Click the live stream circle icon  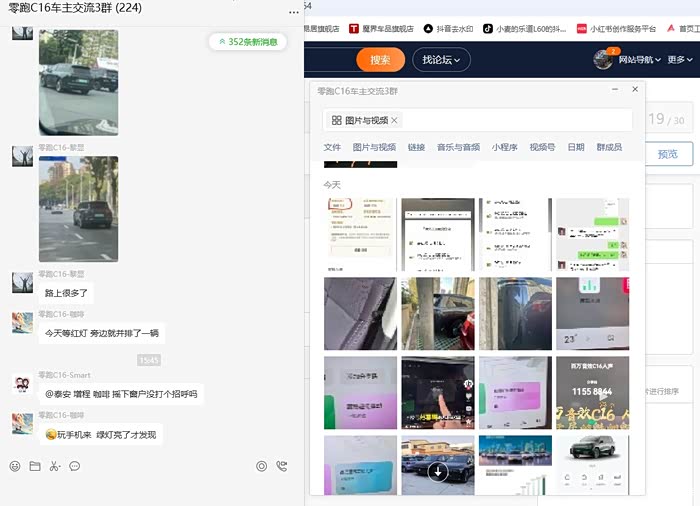pyautogui.click(x=262, y=466)
